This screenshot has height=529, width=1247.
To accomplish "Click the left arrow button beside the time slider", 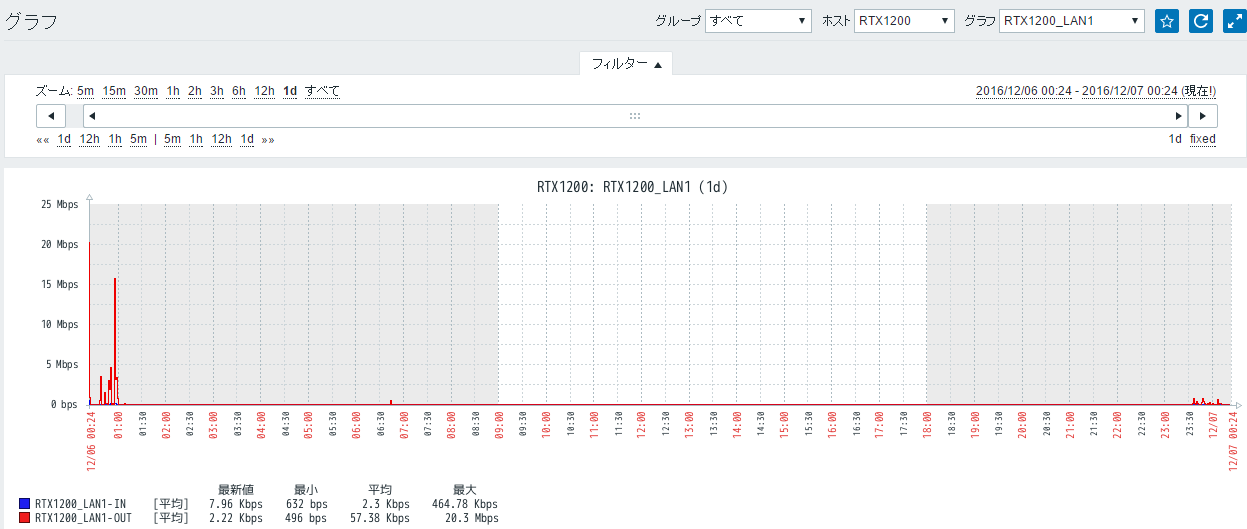I will click(51, 116).
